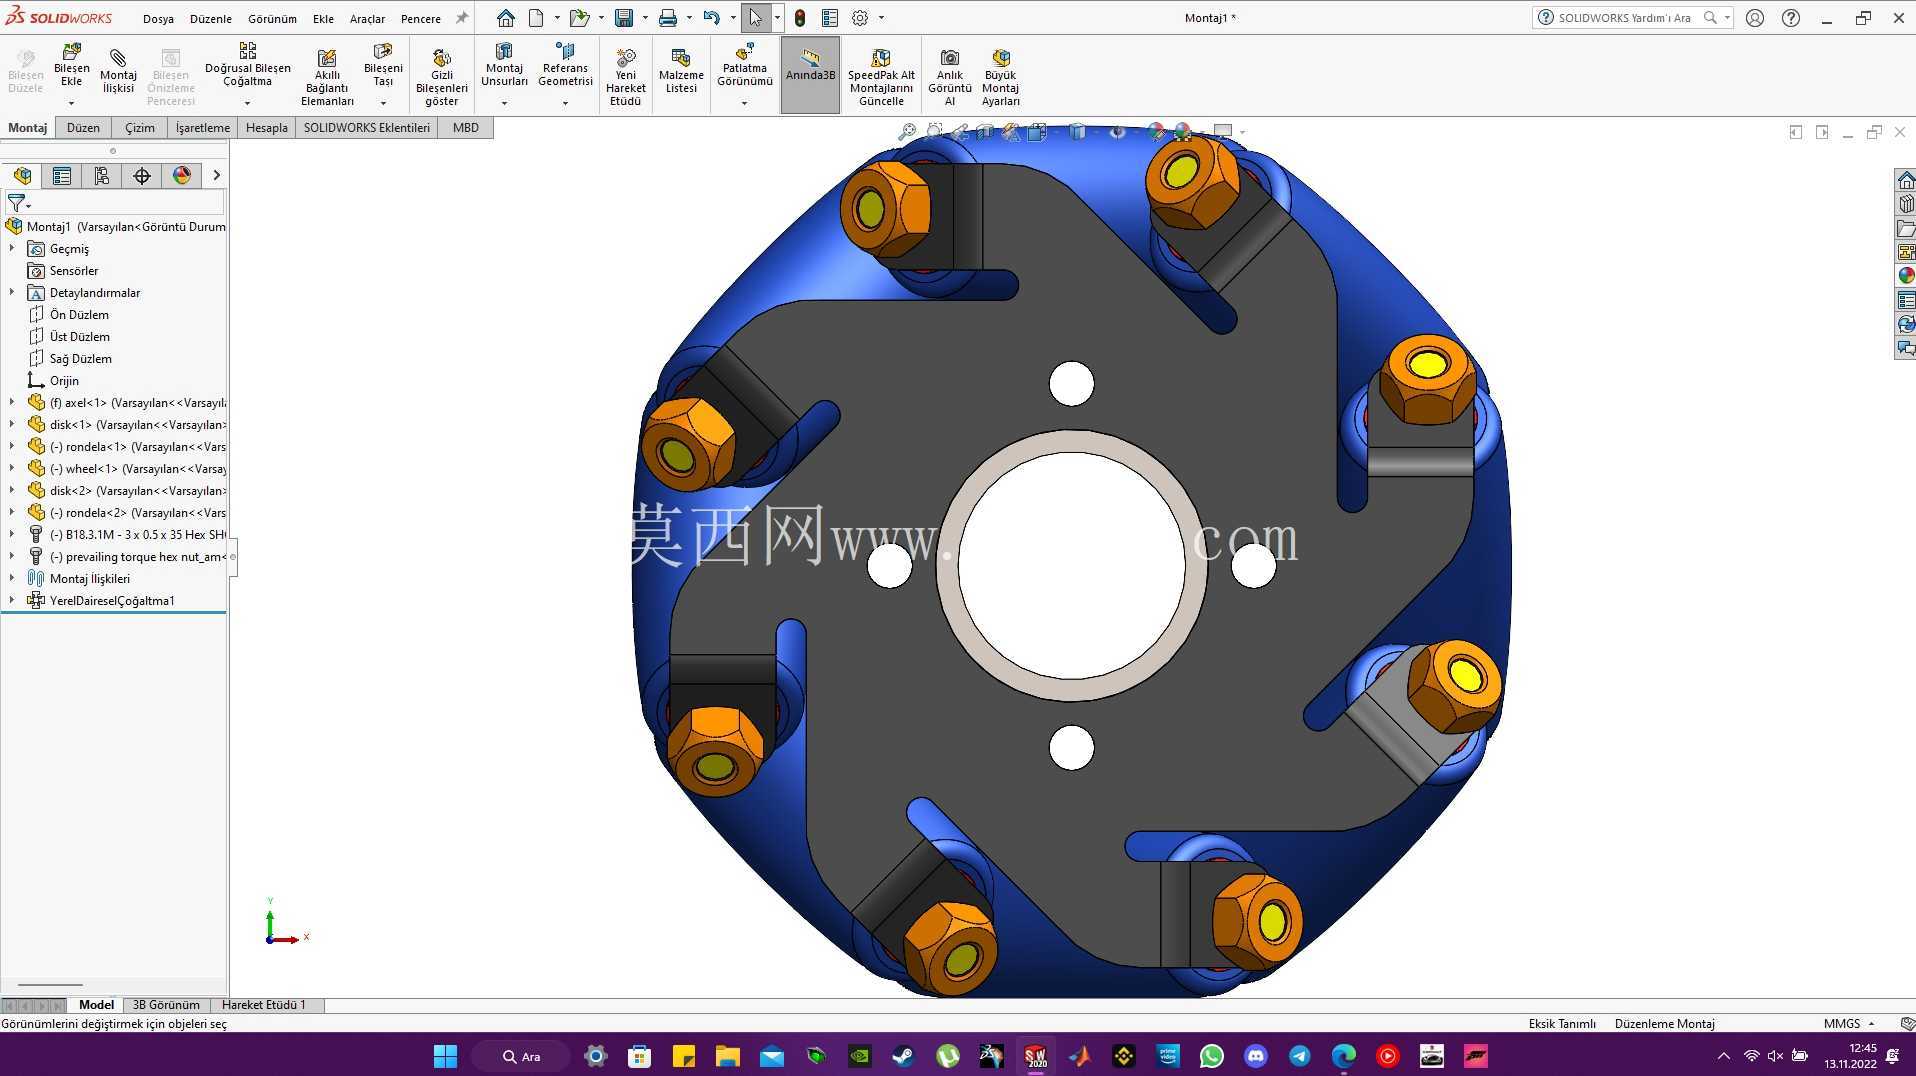
Task: Switch to the SOLIDWORKS Eklentileri tab
Action: [x=367, y=127]
